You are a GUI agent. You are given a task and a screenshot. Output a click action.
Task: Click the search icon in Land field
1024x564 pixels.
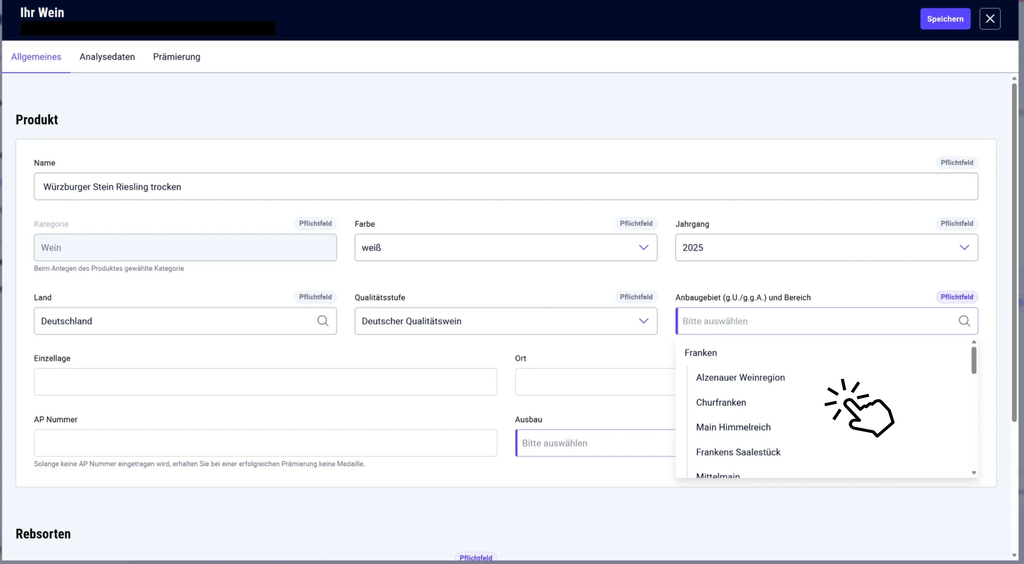(323, 321)
